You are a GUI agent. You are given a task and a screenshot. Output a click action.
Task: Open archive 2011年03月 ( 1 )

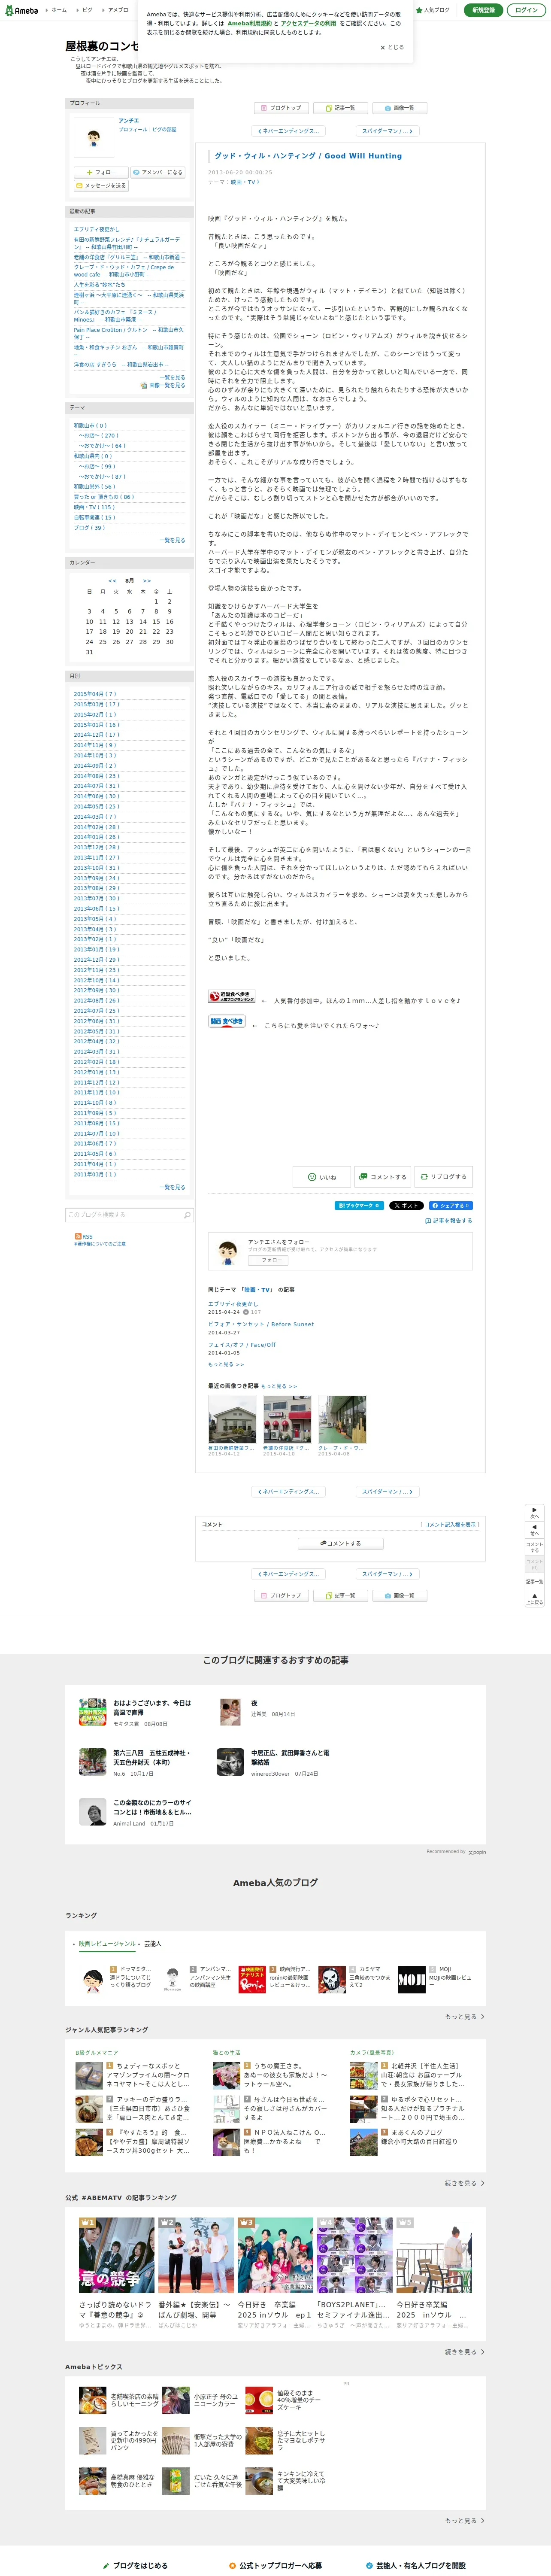point(95,1175)
